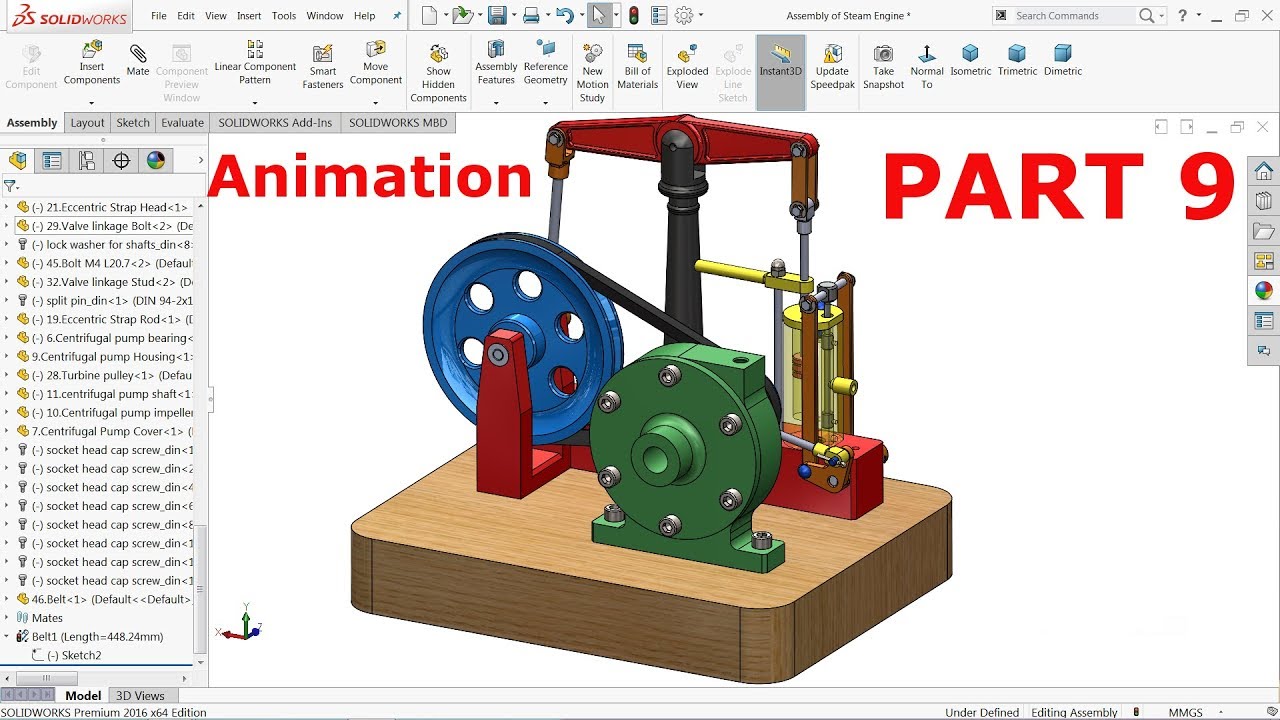Expand the Linear Component Pattern dropdown arrow

tap(255, 103)
